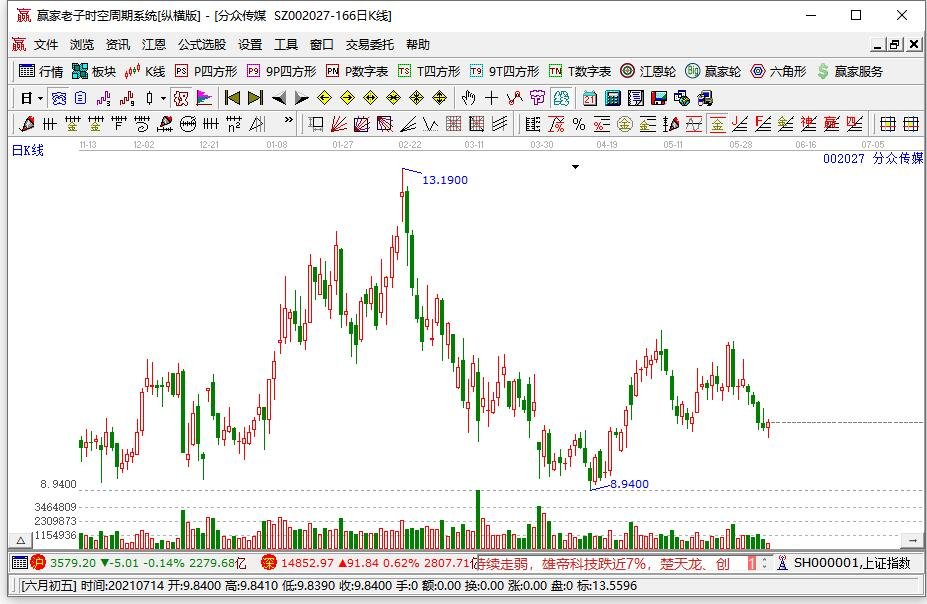
Task: Jump to first bar button
Action: [232, 98]
